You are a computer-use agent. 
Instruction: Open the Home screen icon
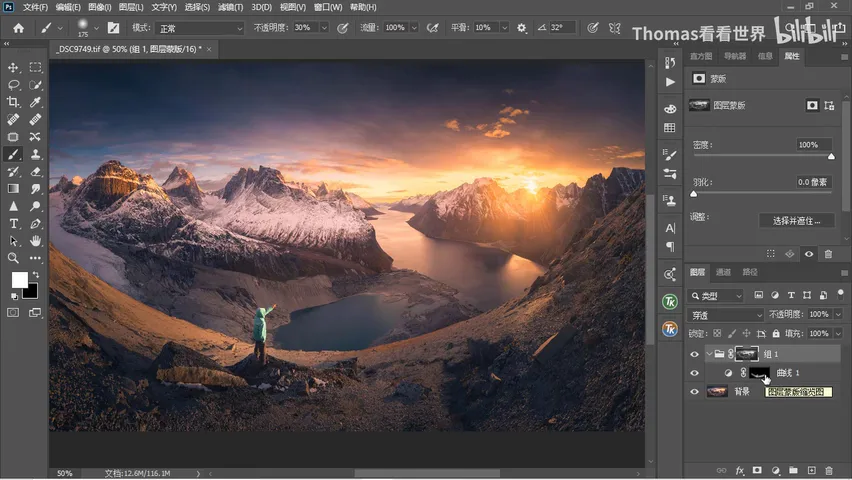click(18, 28)
